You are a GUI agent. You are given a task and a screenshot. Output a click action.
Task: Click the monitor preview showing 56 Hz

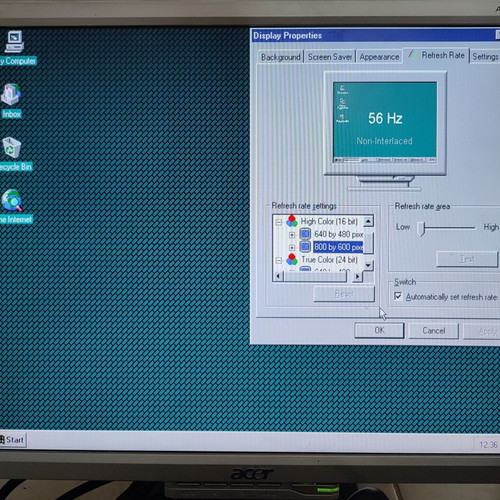385,122
